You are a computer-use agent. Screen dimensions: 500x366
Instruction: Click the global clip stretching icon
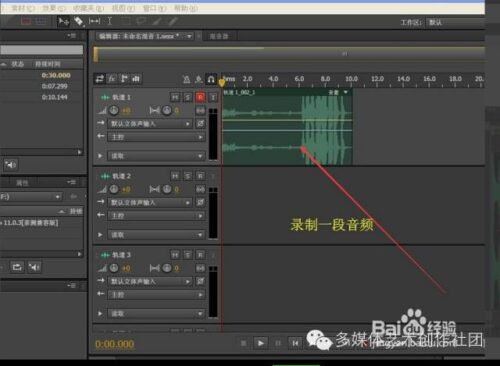click(199, 79)
